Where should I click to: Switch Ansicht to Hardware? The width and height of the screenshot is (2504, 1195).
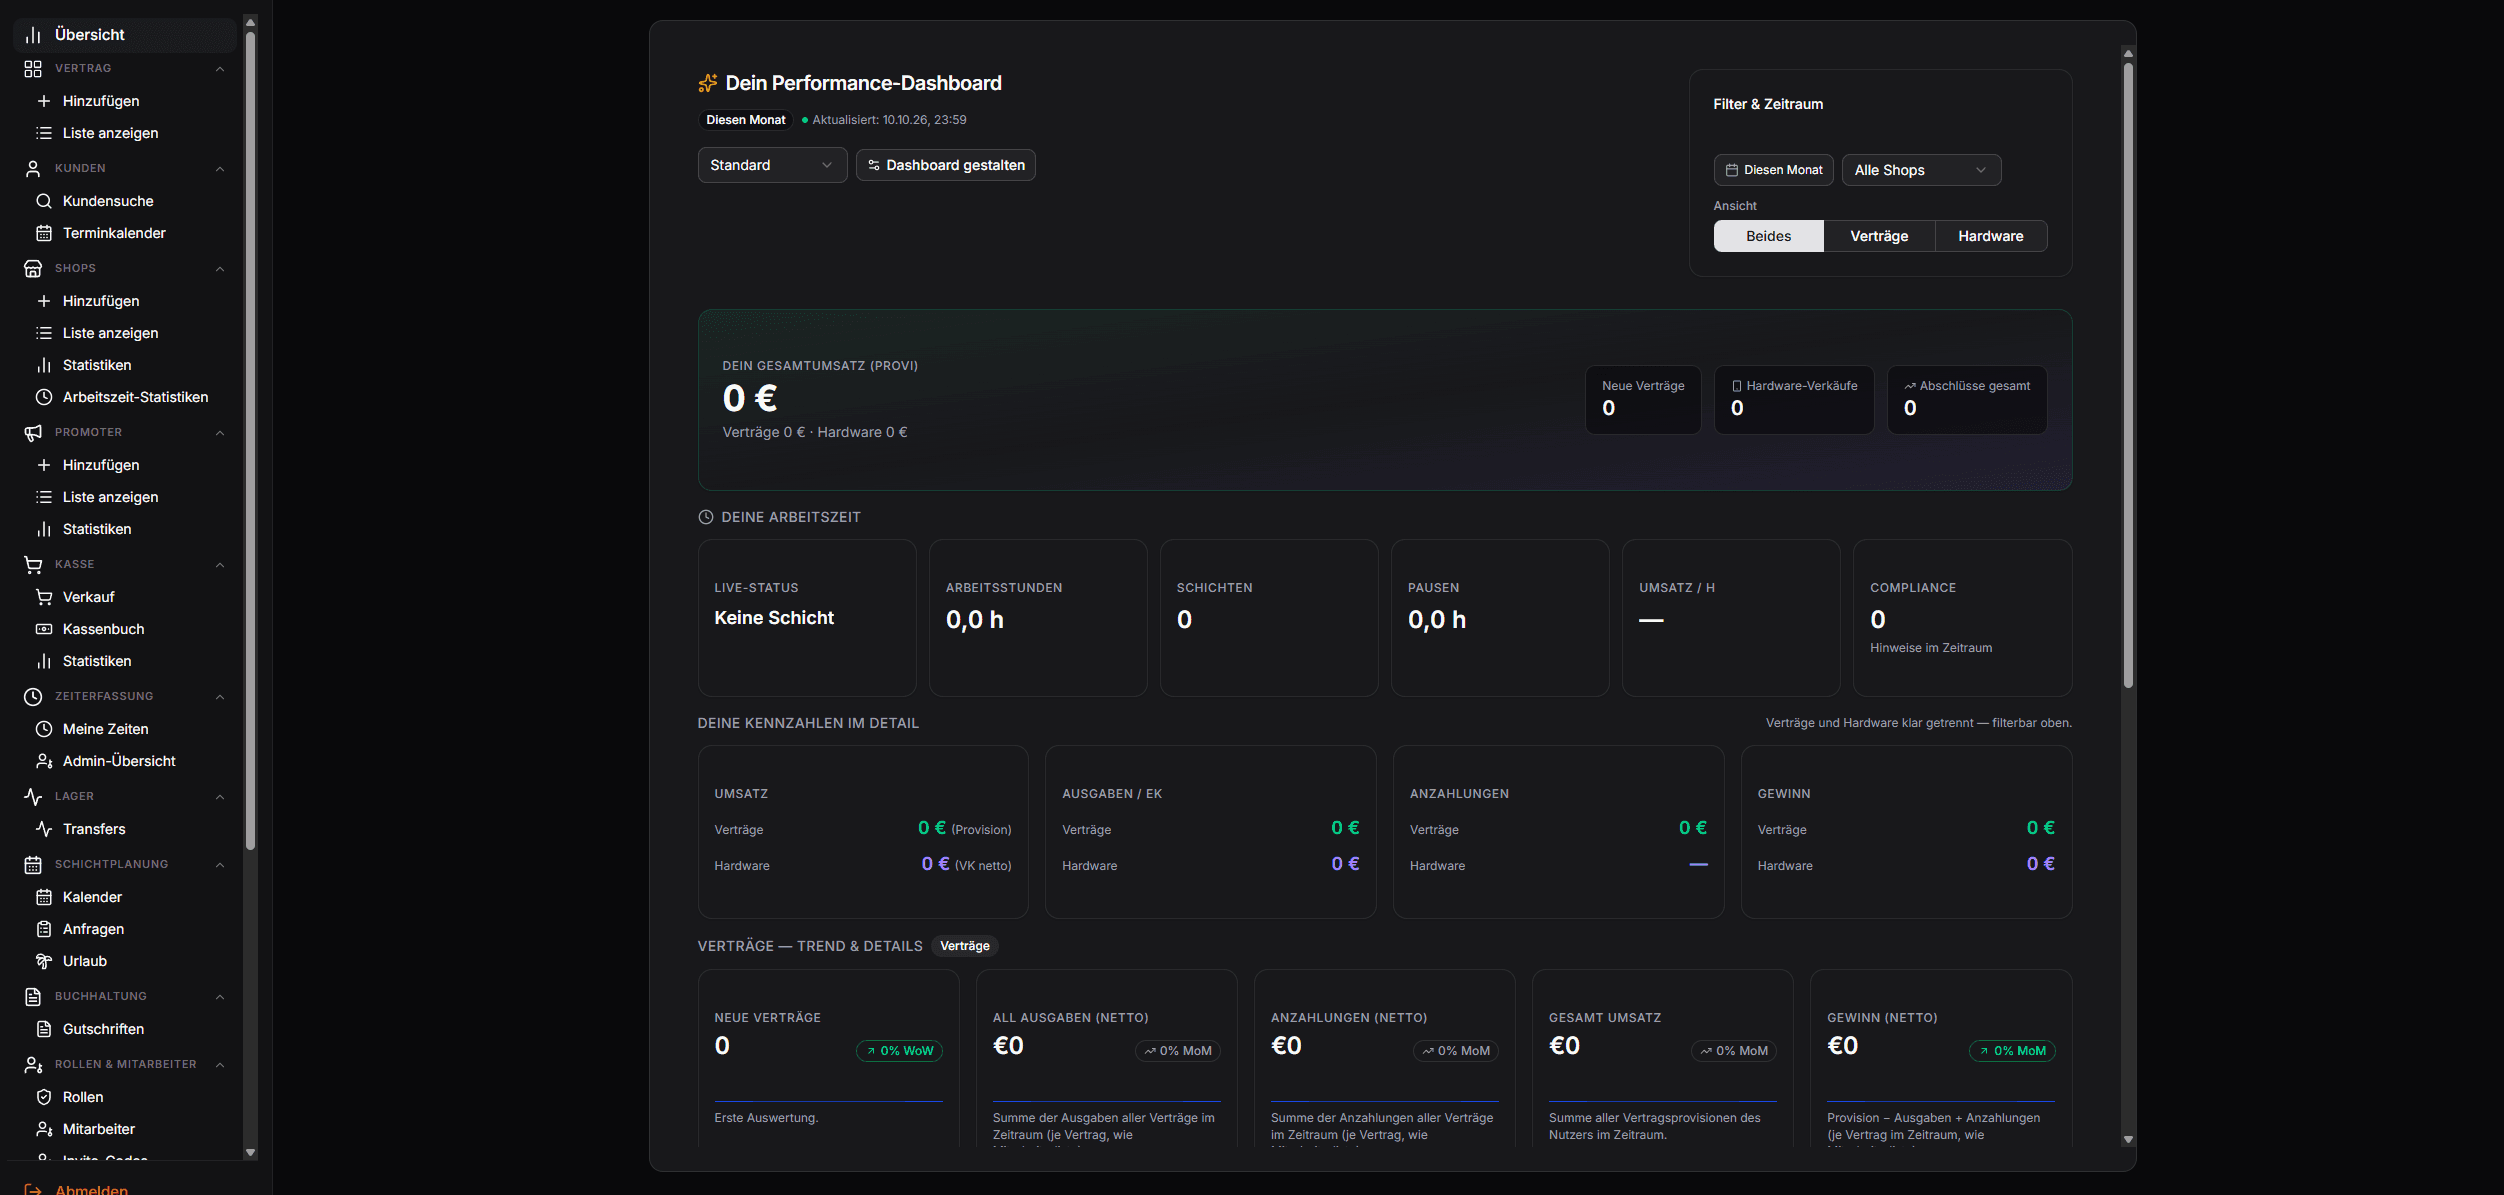(x=1990, y=236)
